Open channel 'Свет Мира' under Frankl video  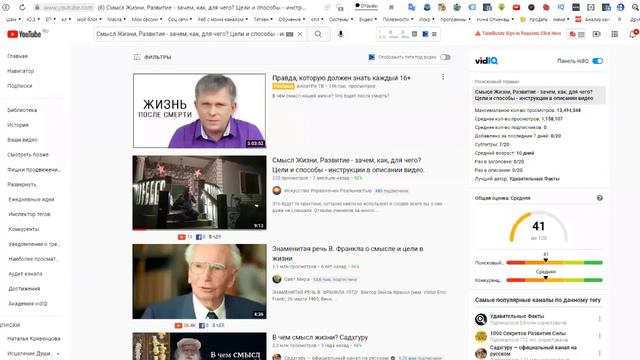pyautogui.click(x=297, y=279)
